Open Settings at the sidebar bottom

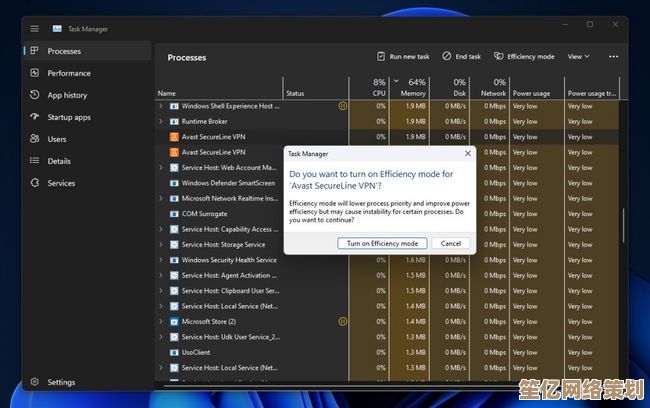click(87, 382)
